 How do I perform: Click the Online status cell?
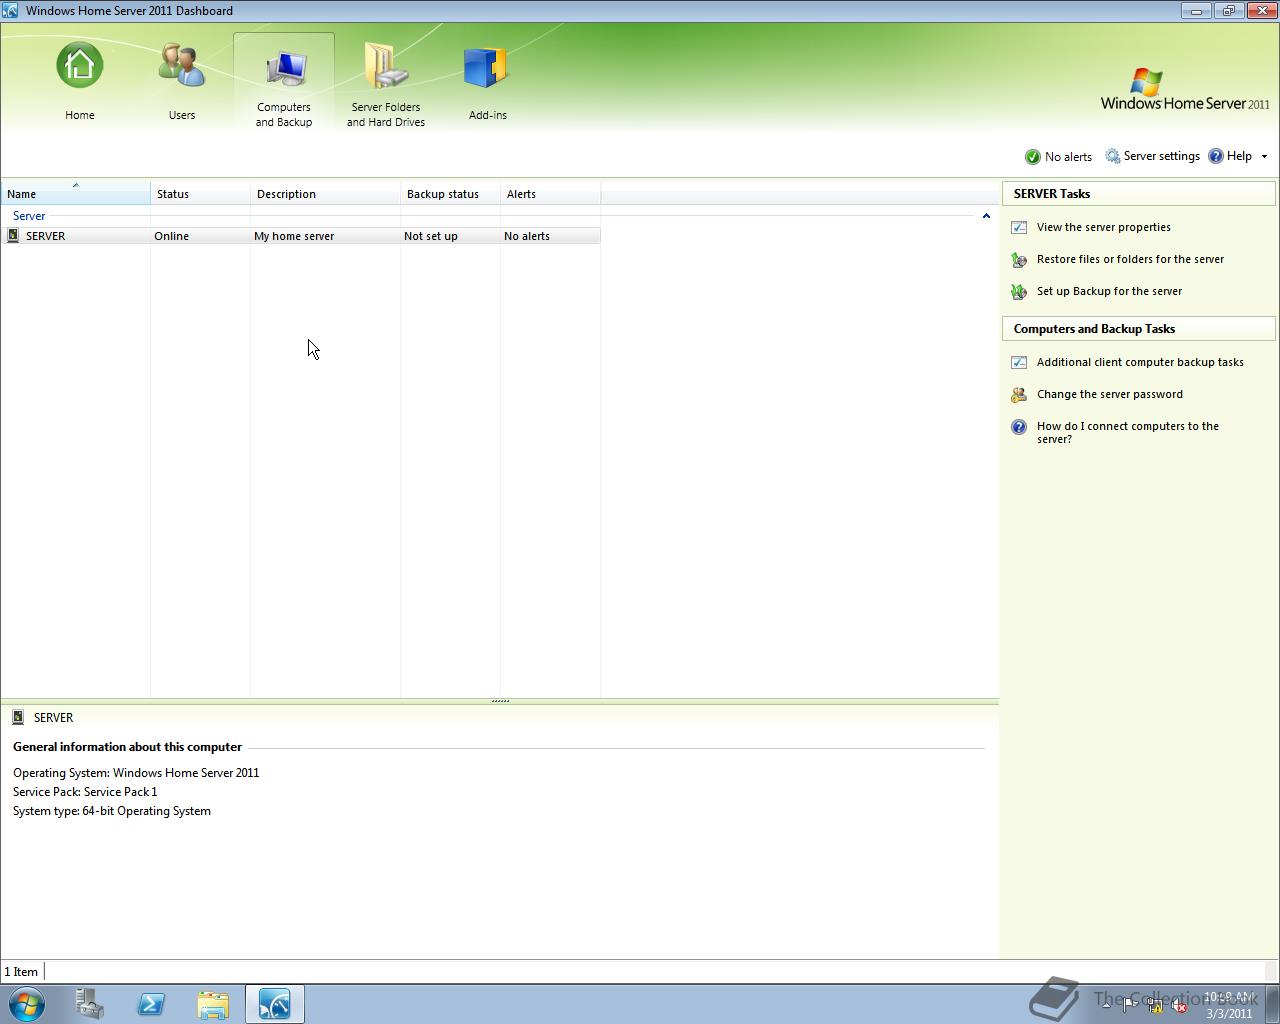point(171,236)
